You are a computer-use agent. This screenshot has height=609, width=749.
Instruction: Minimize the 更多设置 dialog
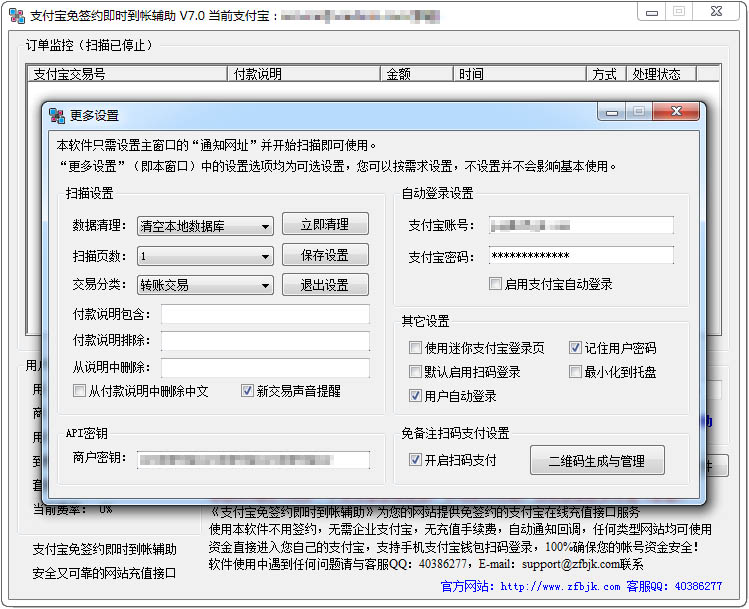point(611,112)
